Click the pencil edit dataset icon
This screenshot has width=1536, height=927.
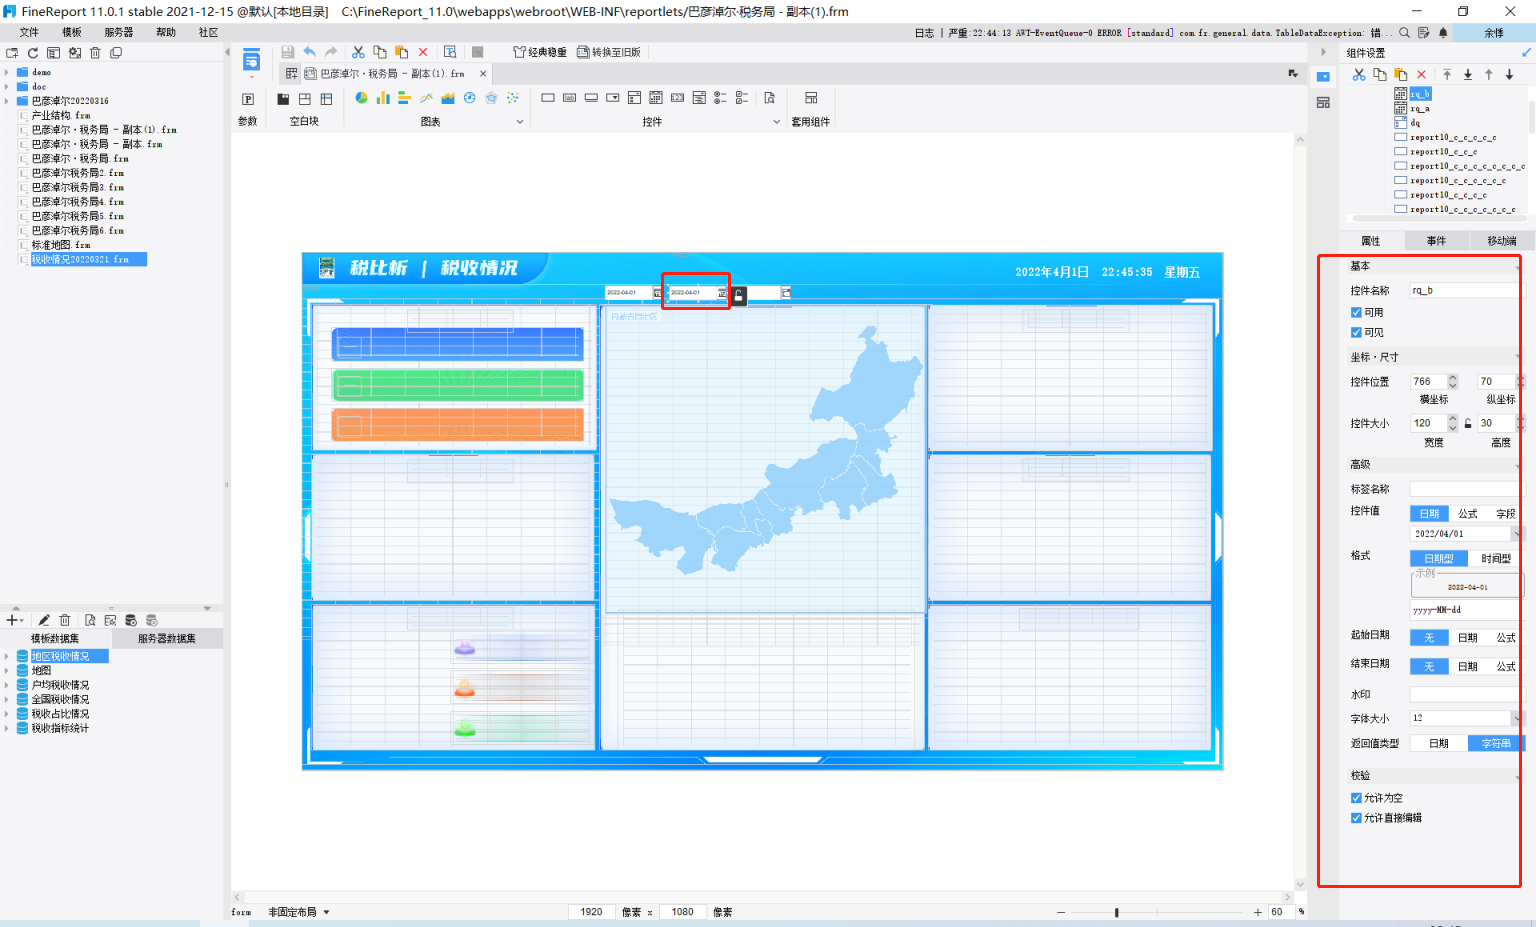(x=44, y=620)
